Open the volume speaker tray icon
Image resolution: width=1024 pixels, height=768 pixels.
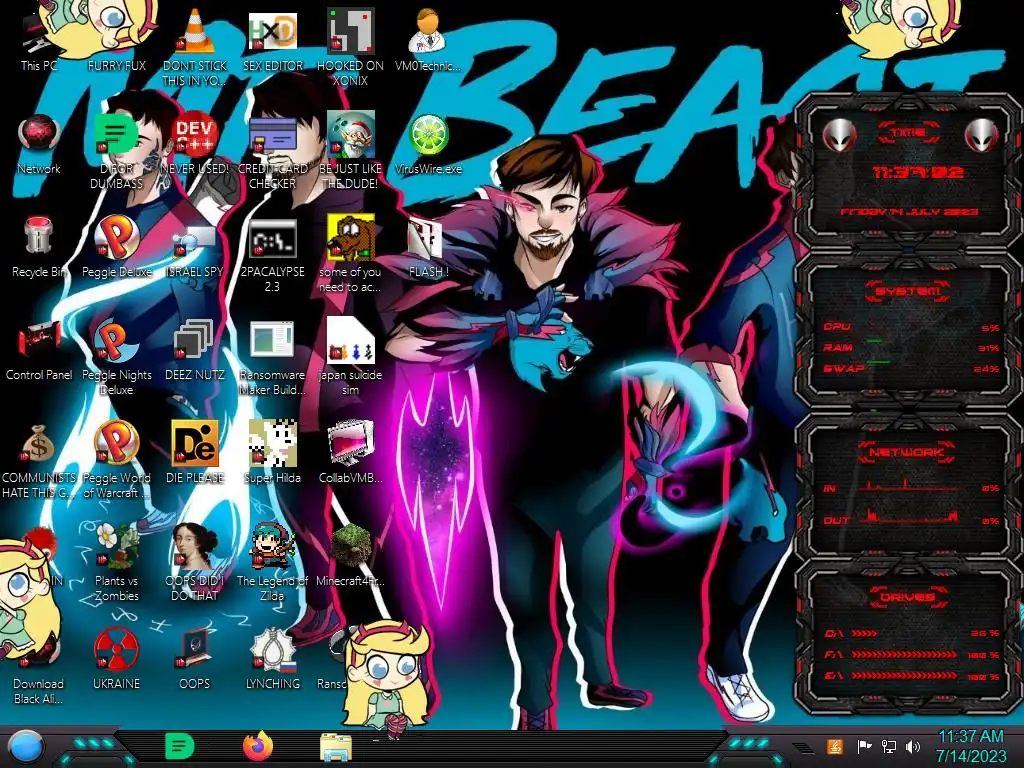(913, 746)
